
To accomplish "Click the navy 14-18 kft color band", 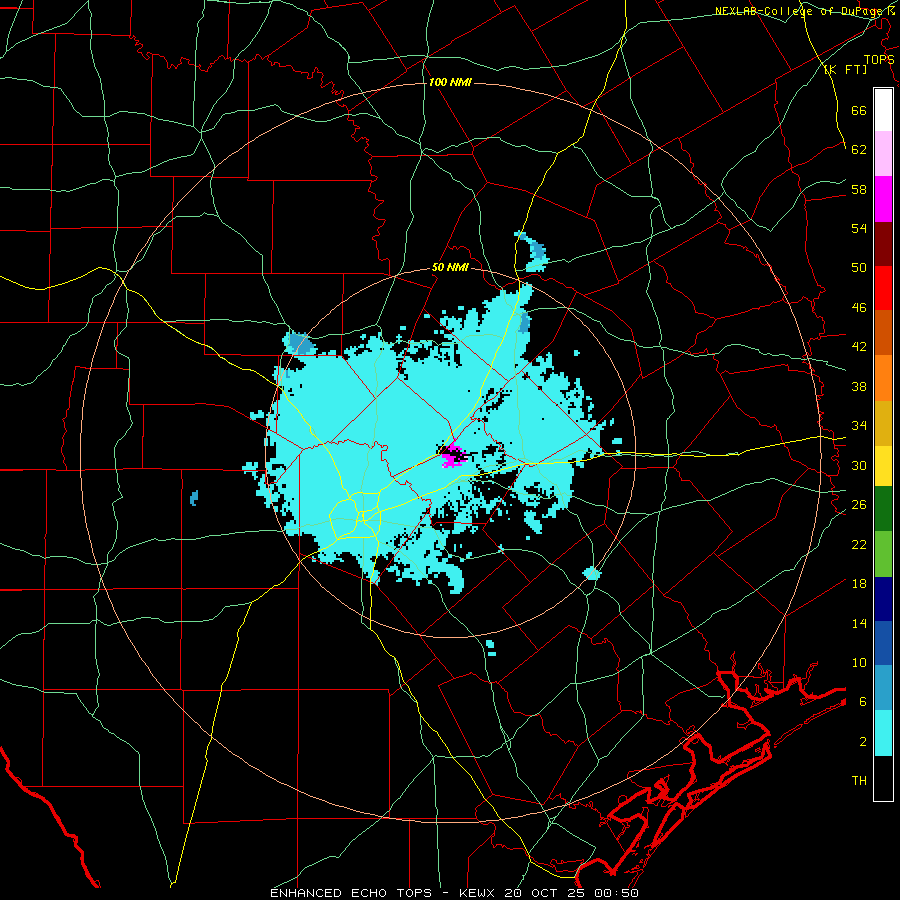I will 883,599.
